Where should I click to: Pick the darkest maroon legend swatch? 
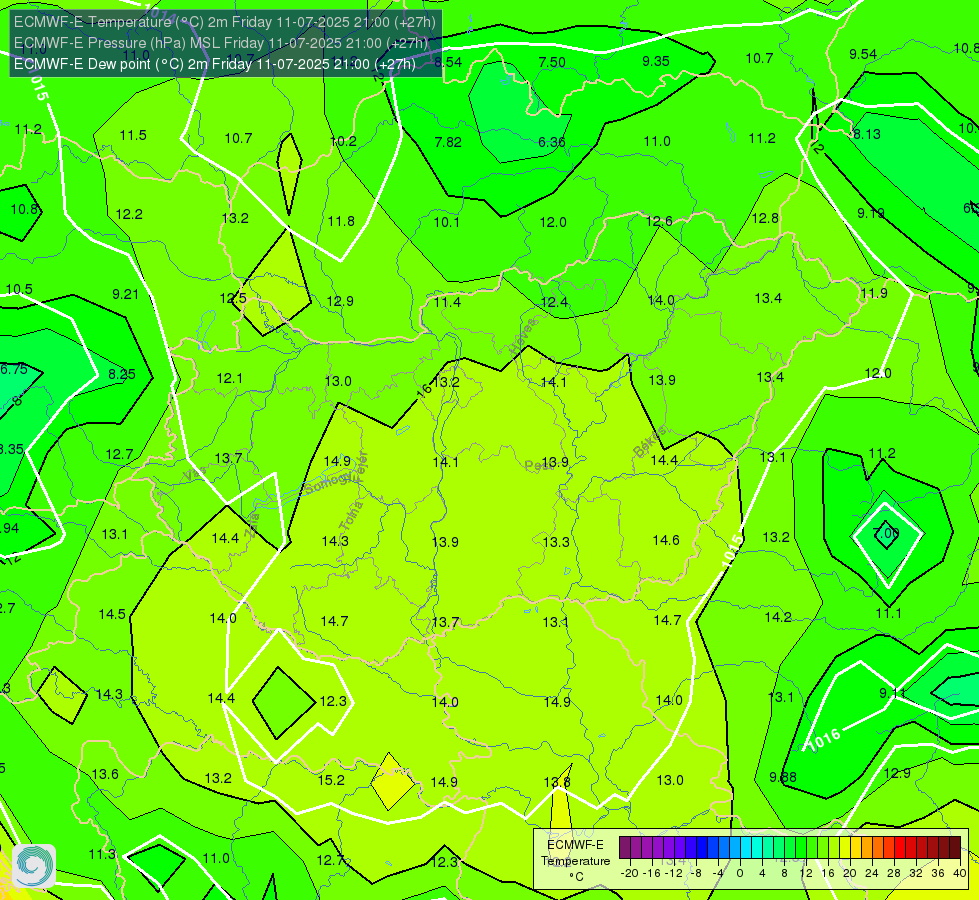coord(955,848)
